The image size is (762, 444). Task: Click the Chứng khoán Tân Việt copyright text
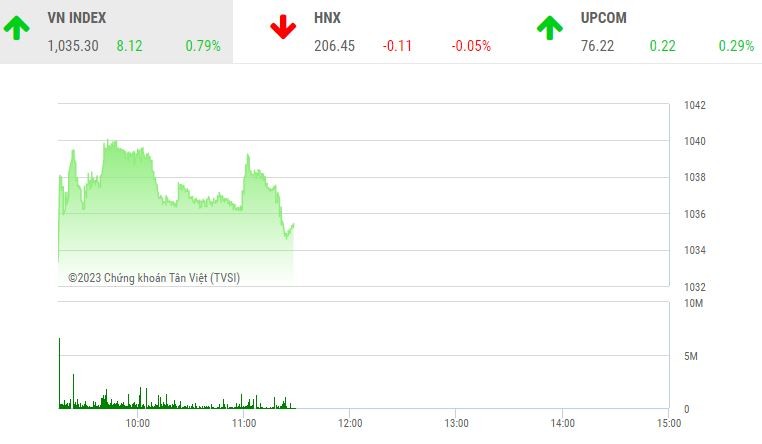tap(154, 278)
